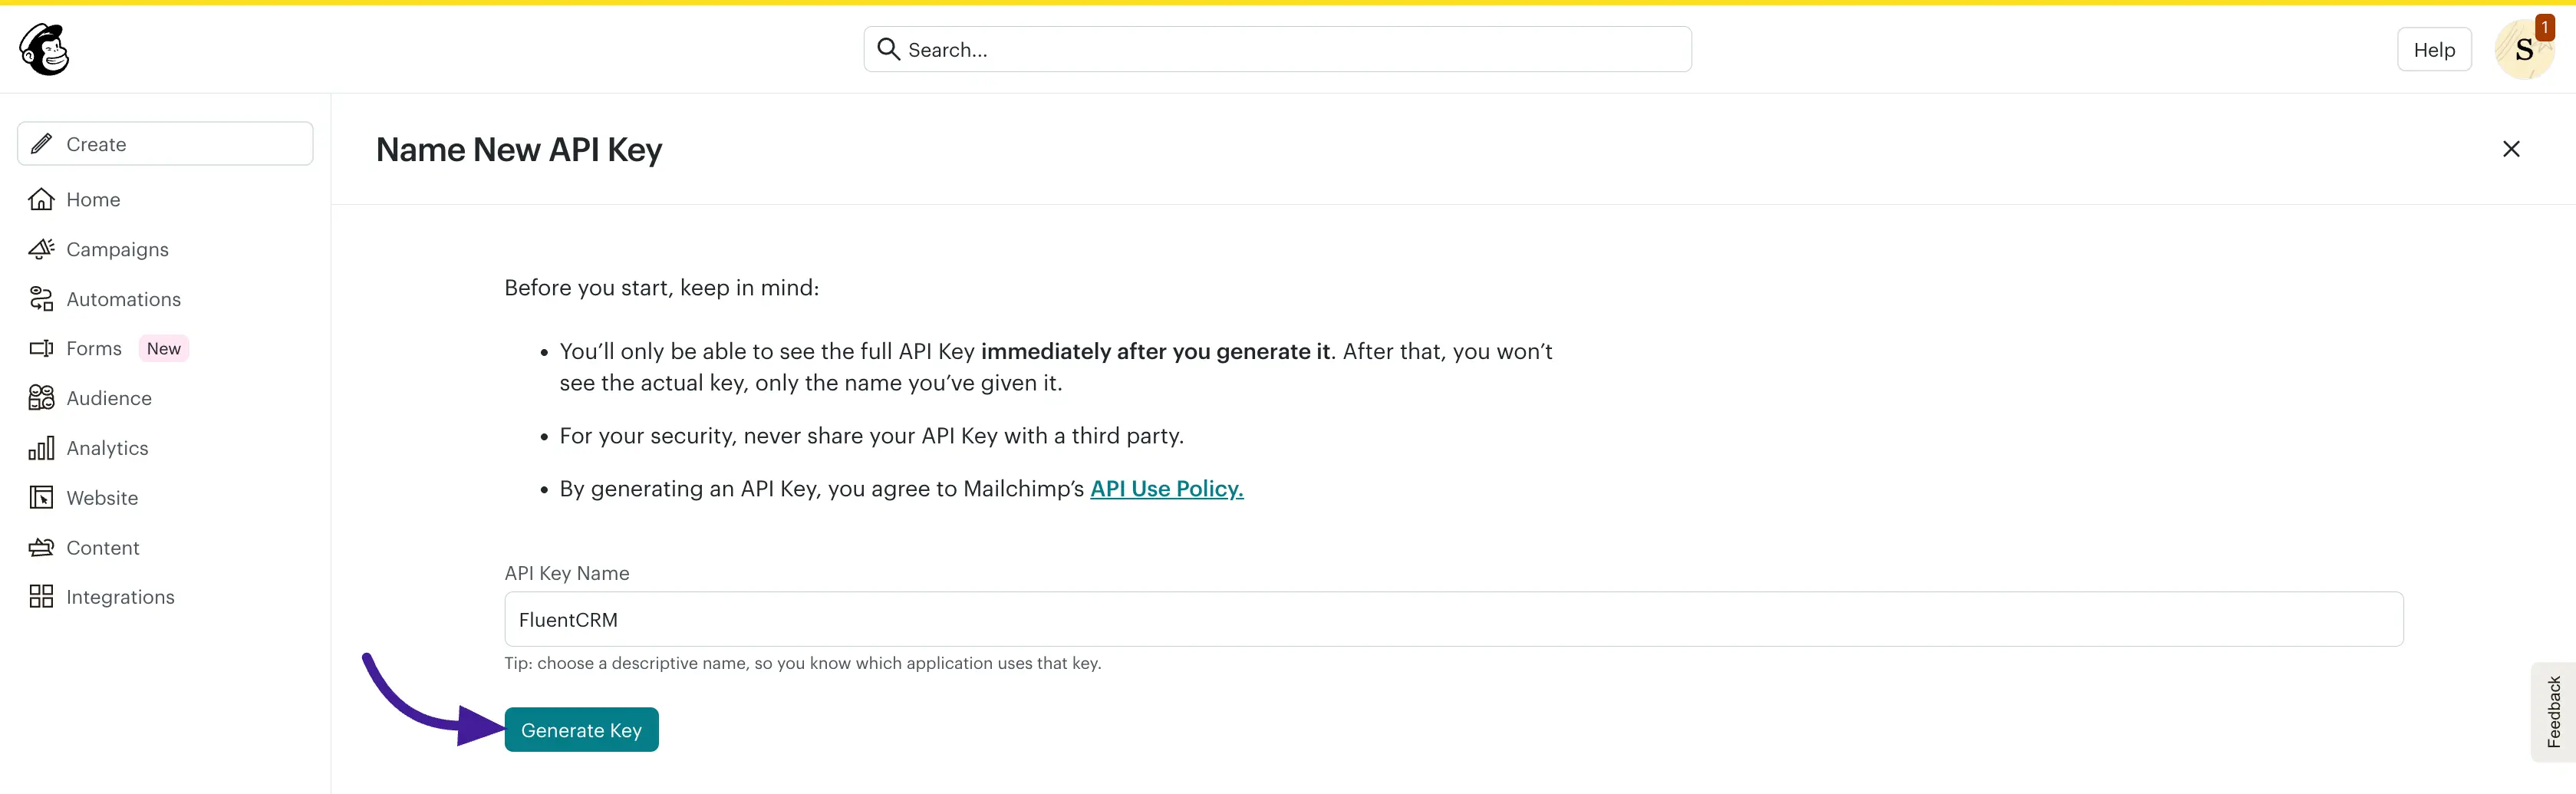Open Forms section
The width and height of the screenshot is (2576, 794).
click(x=94, y=348)
